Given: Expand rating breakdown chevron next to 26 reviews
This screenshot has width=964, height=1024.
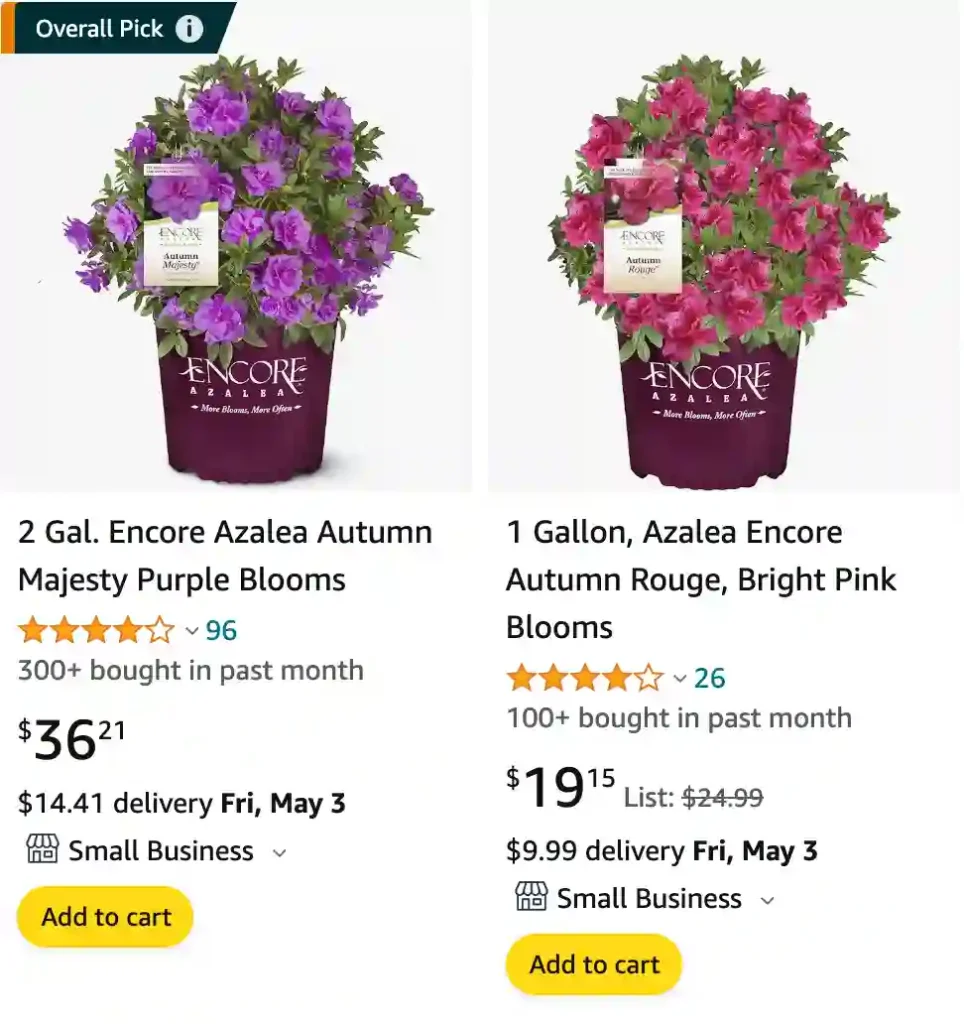Looking at the screenshot, I should [680, 679].
